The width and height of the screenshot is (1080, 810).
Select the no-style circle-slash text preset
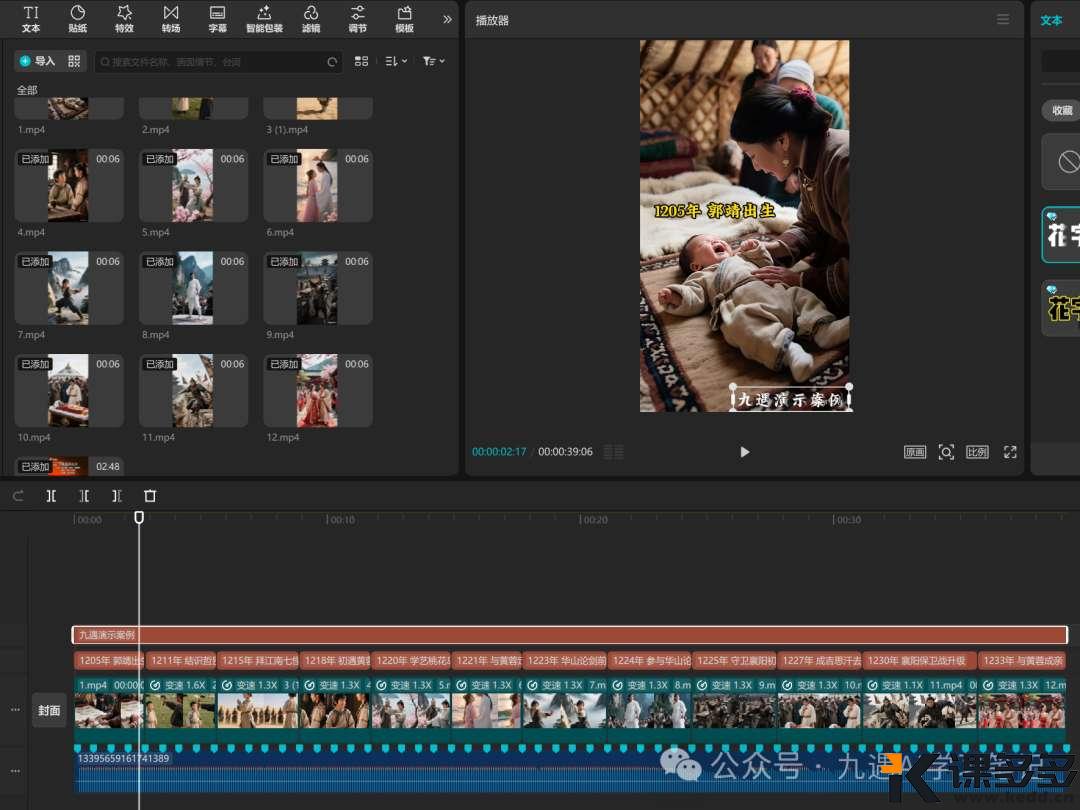pos(1068,161)
